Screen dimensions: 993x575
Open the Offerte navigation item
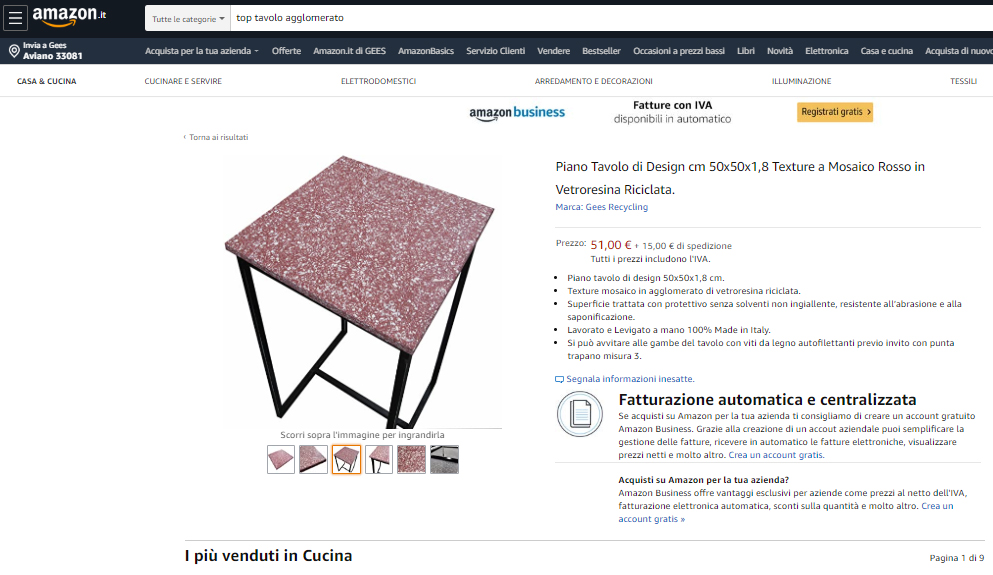pos(286,51)
